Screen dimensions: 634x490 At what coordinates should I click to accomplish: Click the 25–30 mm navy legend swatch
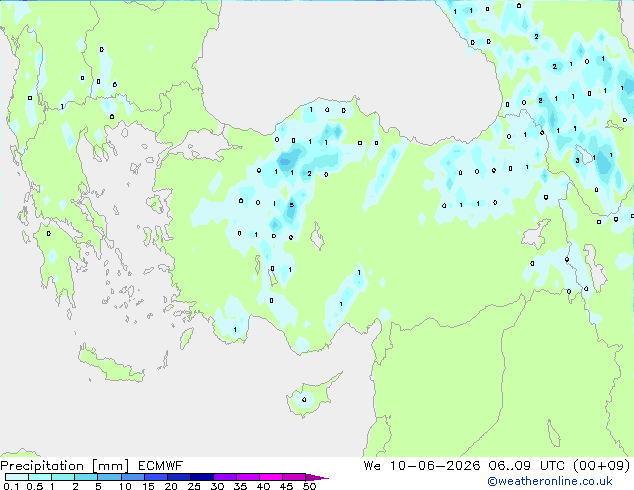click(202, 477)
